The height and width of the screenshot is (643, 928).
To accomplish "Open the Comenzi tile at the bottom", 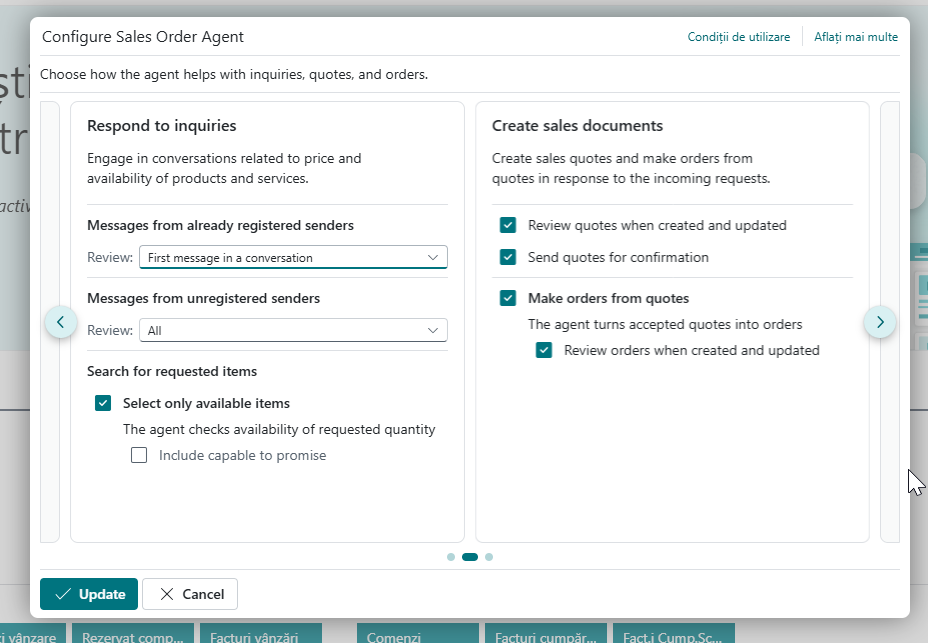I will (415, 635).
